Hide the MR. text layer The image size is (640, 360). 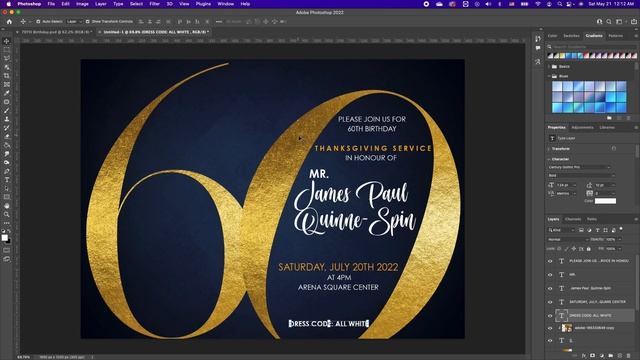[550, 275]
